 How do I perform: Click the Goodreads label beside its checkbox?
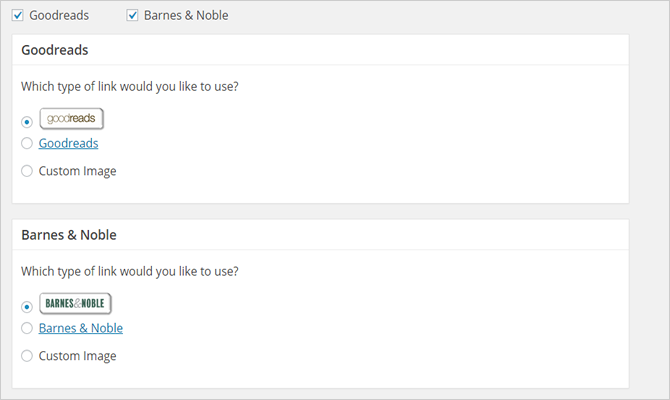pyautogui.click(x=59, y=15)
